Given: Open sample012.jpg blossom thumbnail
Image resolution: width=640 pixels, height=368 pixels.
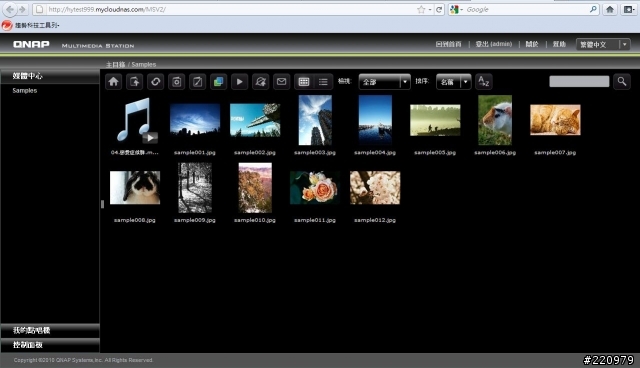Looking at the screenshot, I should point(375,188).
